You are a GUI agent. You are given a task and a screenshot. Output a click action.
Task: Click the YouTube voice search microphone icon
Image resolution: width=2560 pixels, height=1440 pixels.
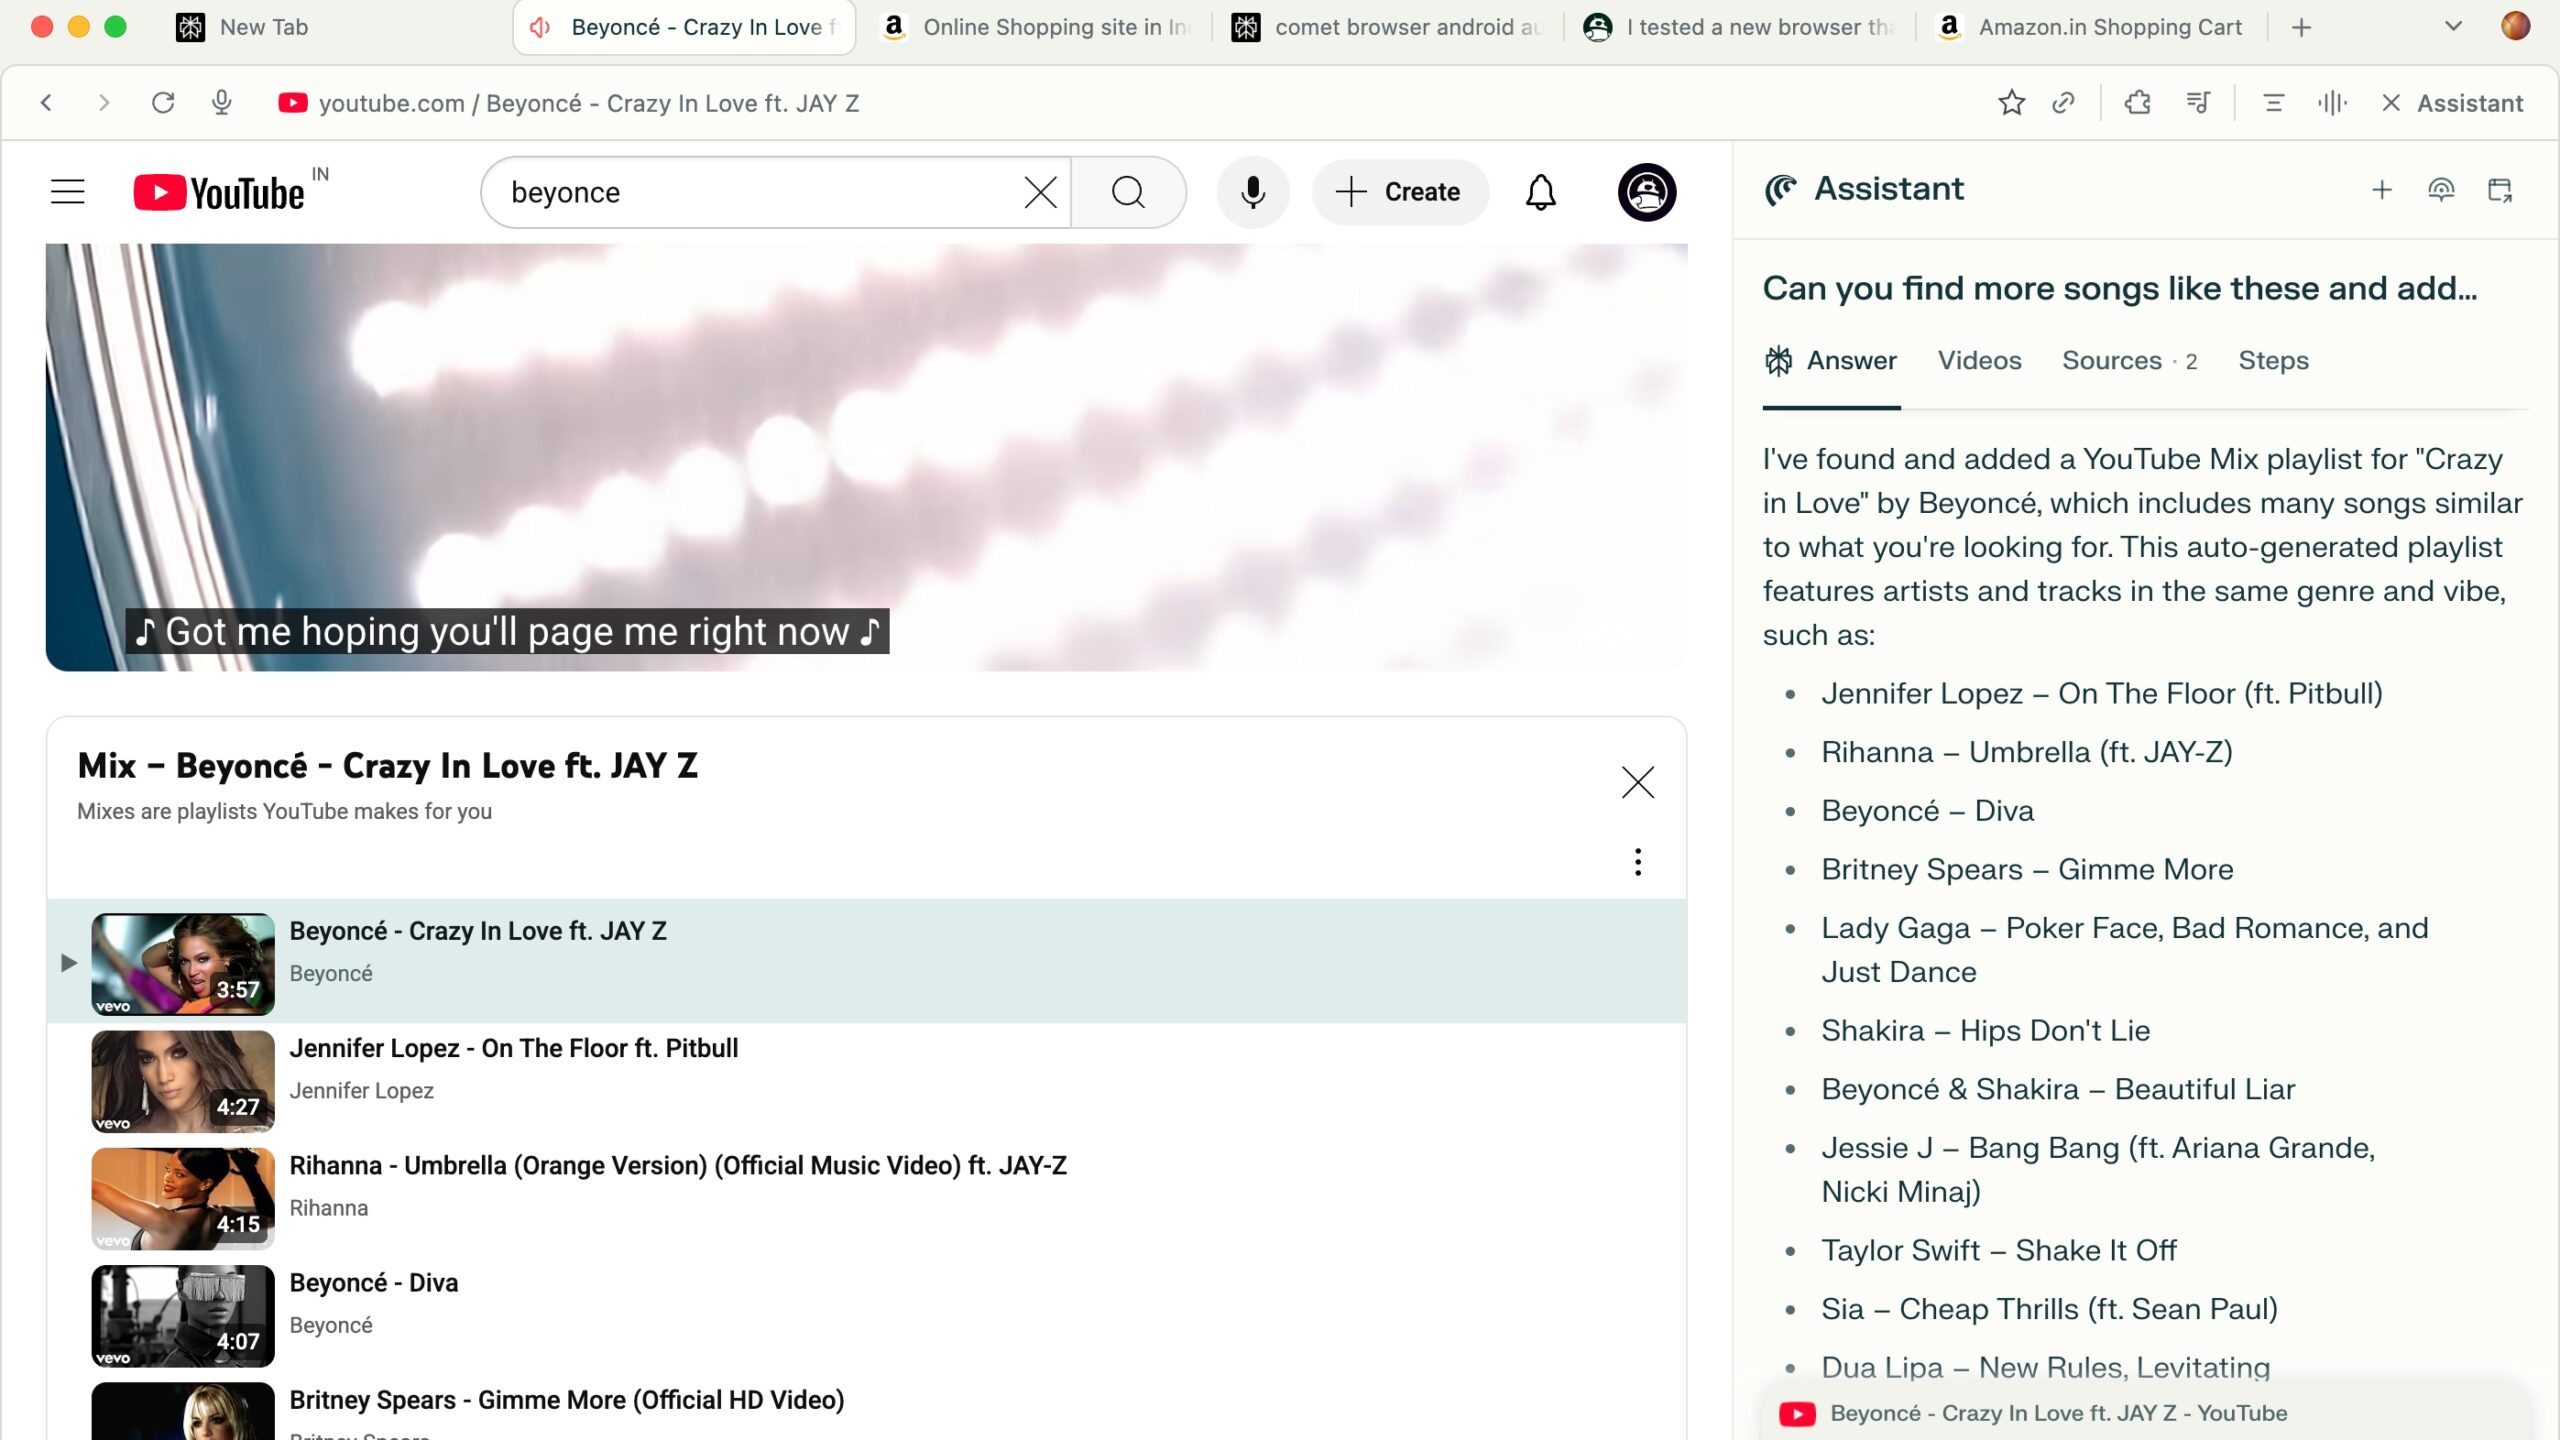point(1252,192)
